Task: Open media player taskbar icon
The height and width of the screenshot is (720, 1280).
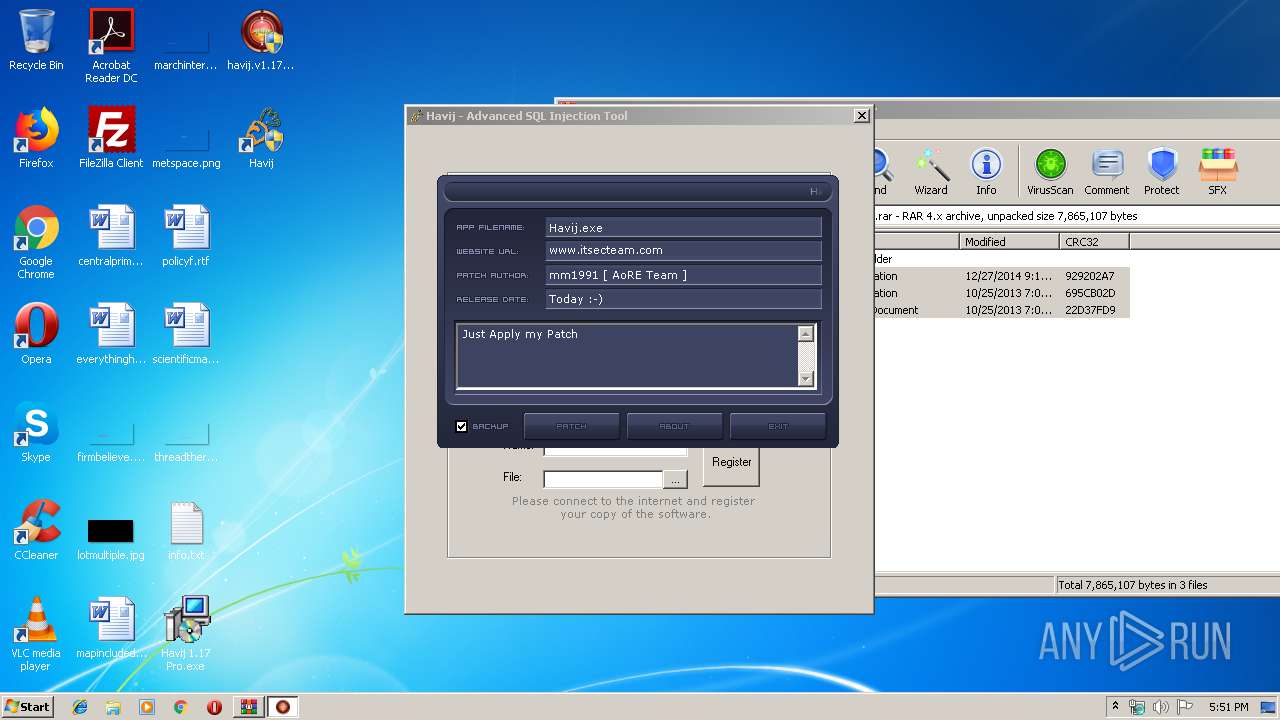Action: point(147,707)
